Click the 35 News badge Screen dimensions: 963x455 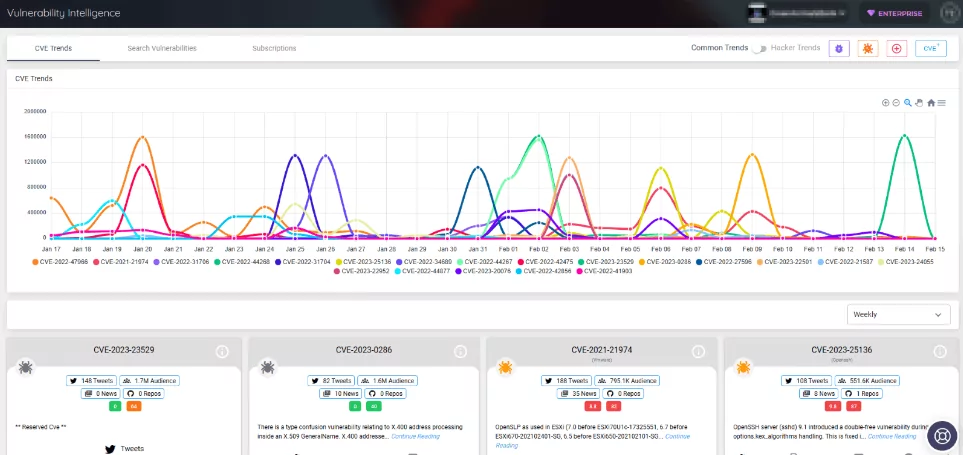[x=579, y=394]
